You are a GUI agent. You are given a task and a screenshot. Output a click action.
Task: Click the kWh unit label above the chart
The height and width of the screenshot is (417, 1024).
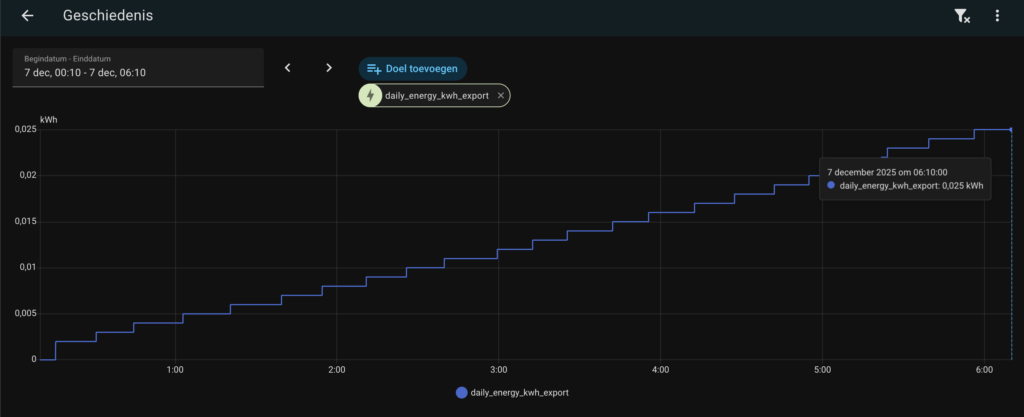click(48, 120)
